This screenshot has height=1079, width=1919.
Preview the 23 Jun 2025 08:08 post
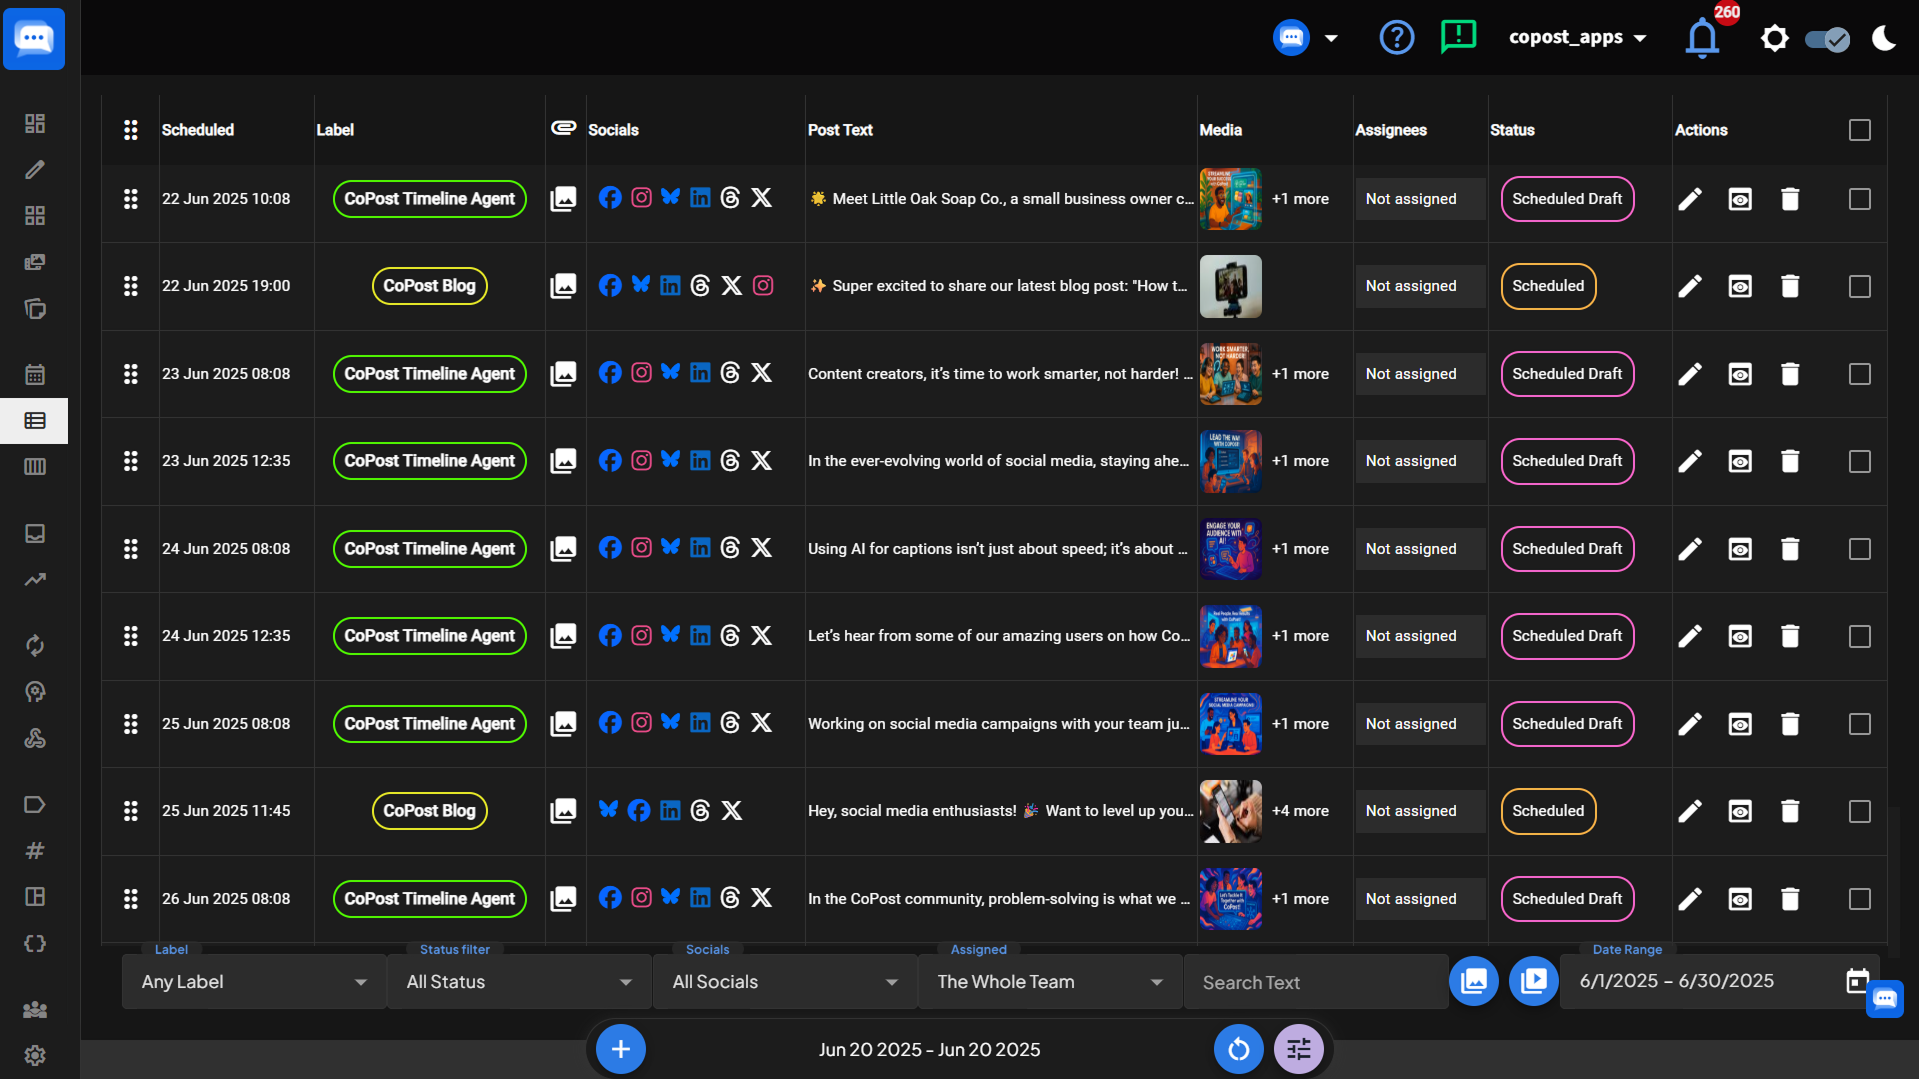(x=1740, y=374)
